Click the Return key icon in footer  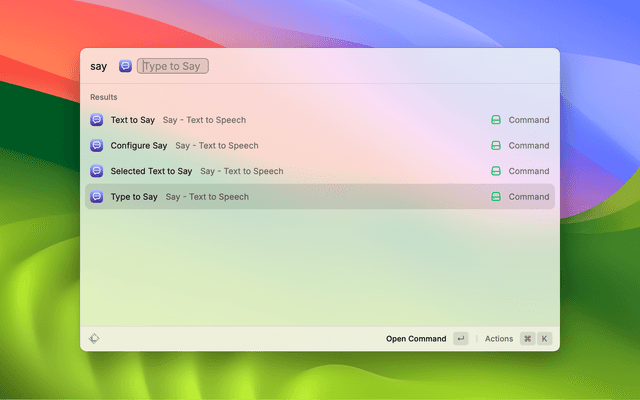click(460, 339)
